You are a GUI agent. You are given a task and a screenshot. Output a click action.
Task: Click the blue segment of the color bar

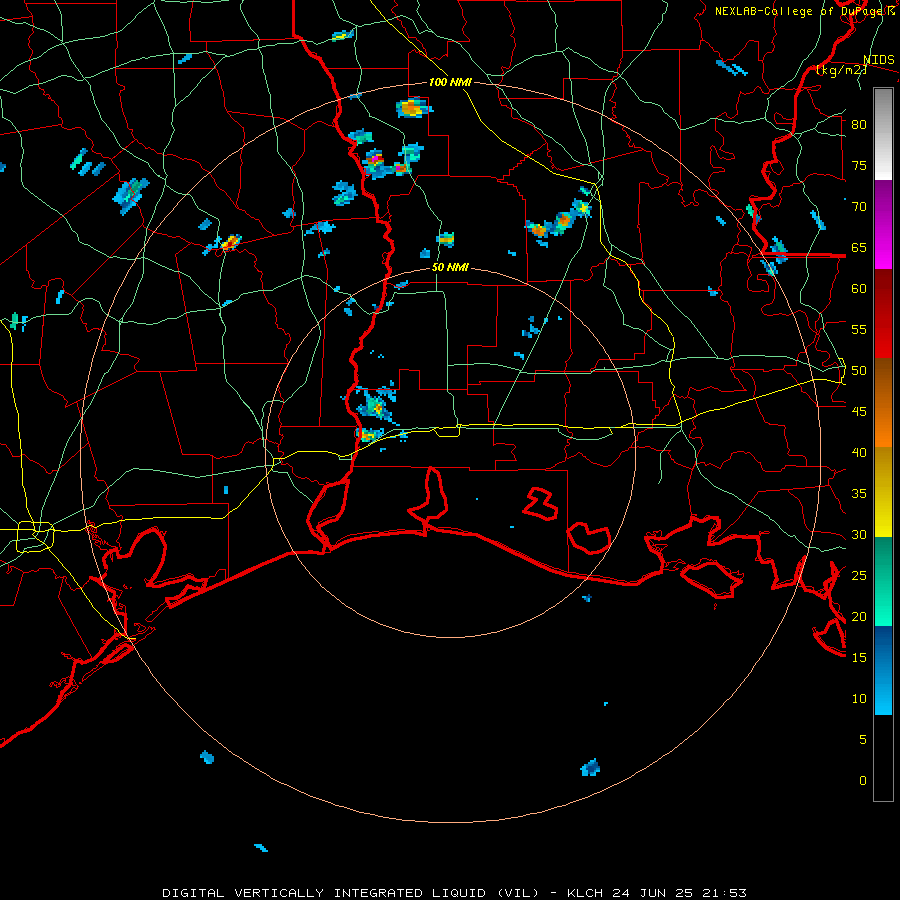pos(883,670)
